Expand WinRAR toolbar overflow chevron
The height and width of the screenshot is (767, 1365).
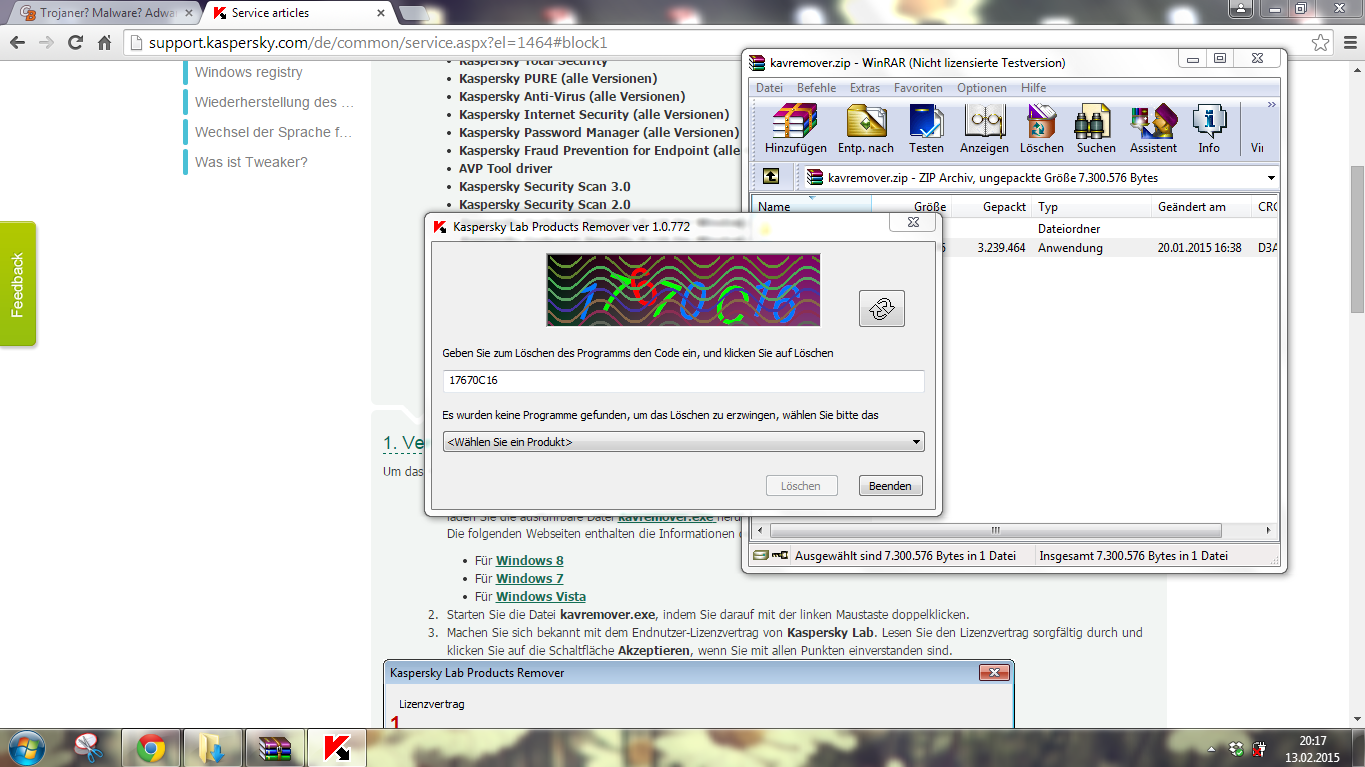point(1272,104)
